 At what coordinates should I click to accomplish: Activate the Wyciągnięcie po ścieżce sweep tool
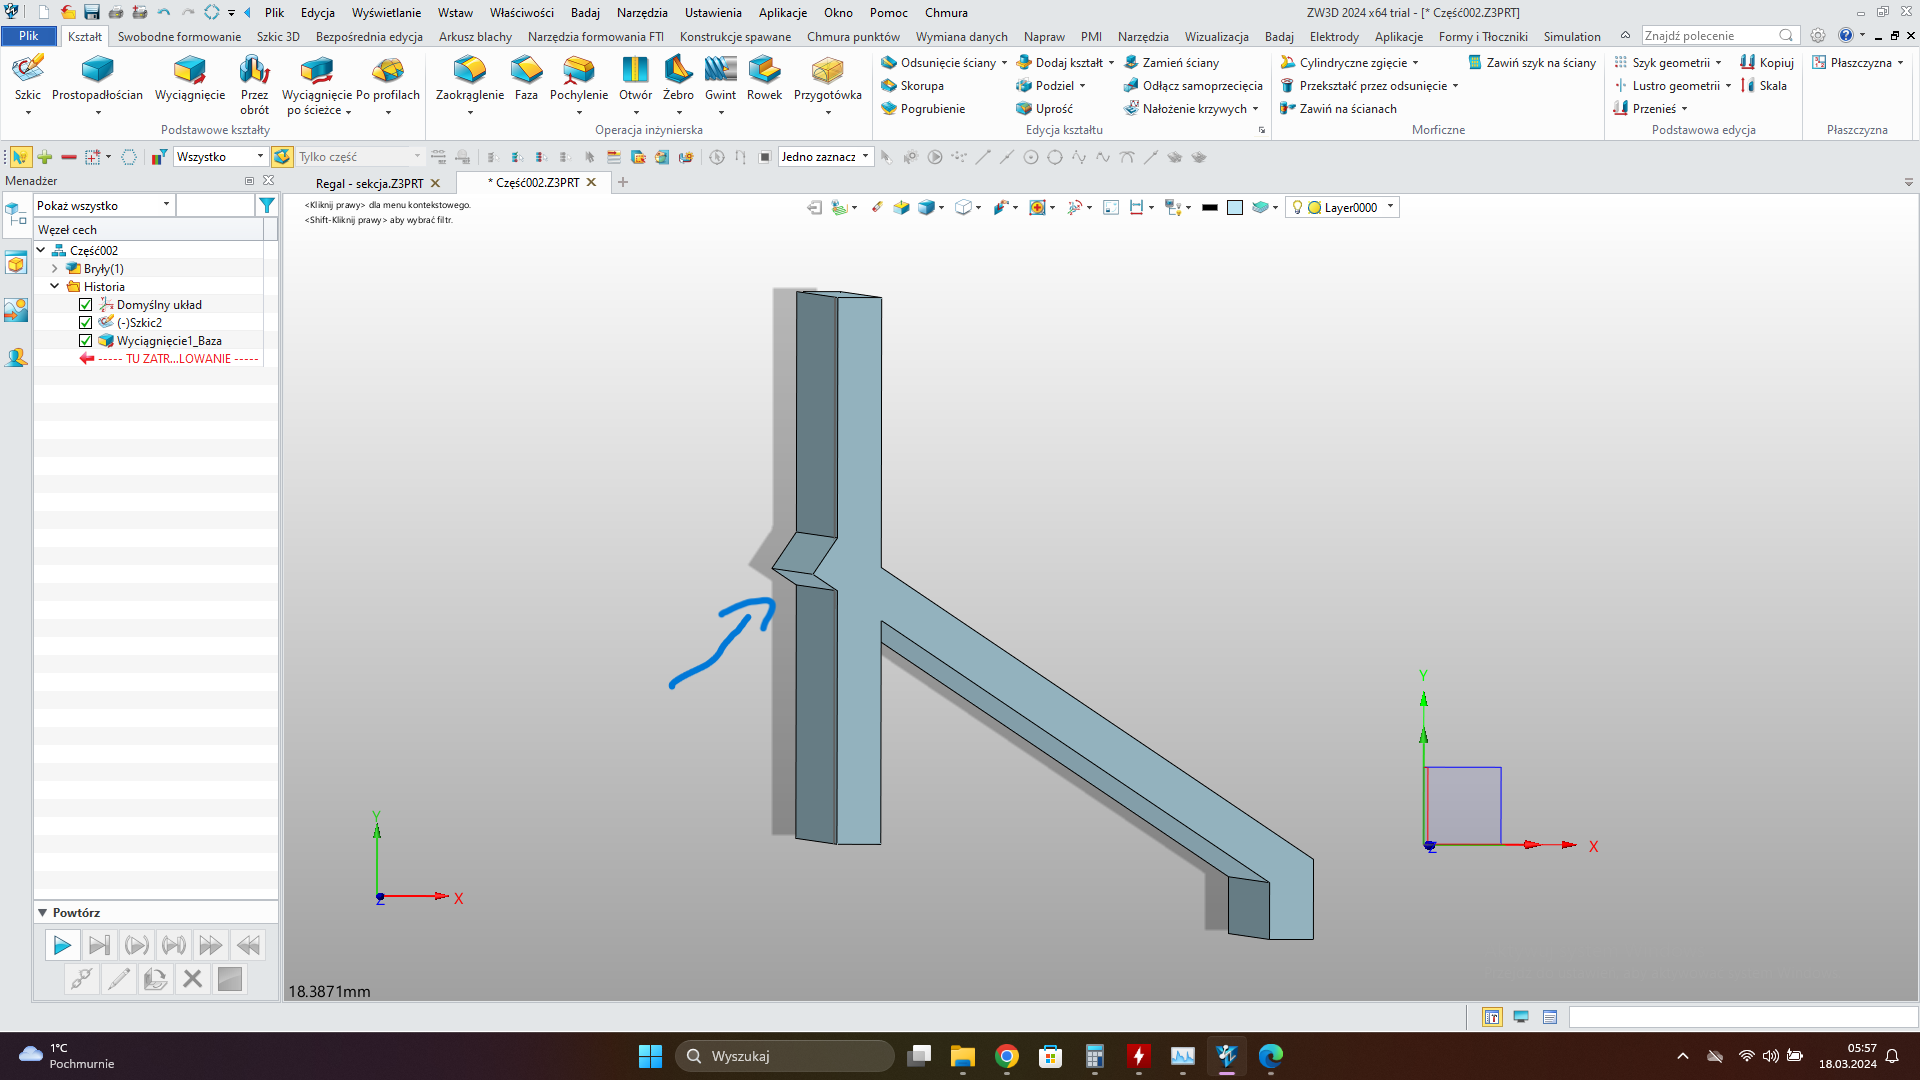click(317, 84)
